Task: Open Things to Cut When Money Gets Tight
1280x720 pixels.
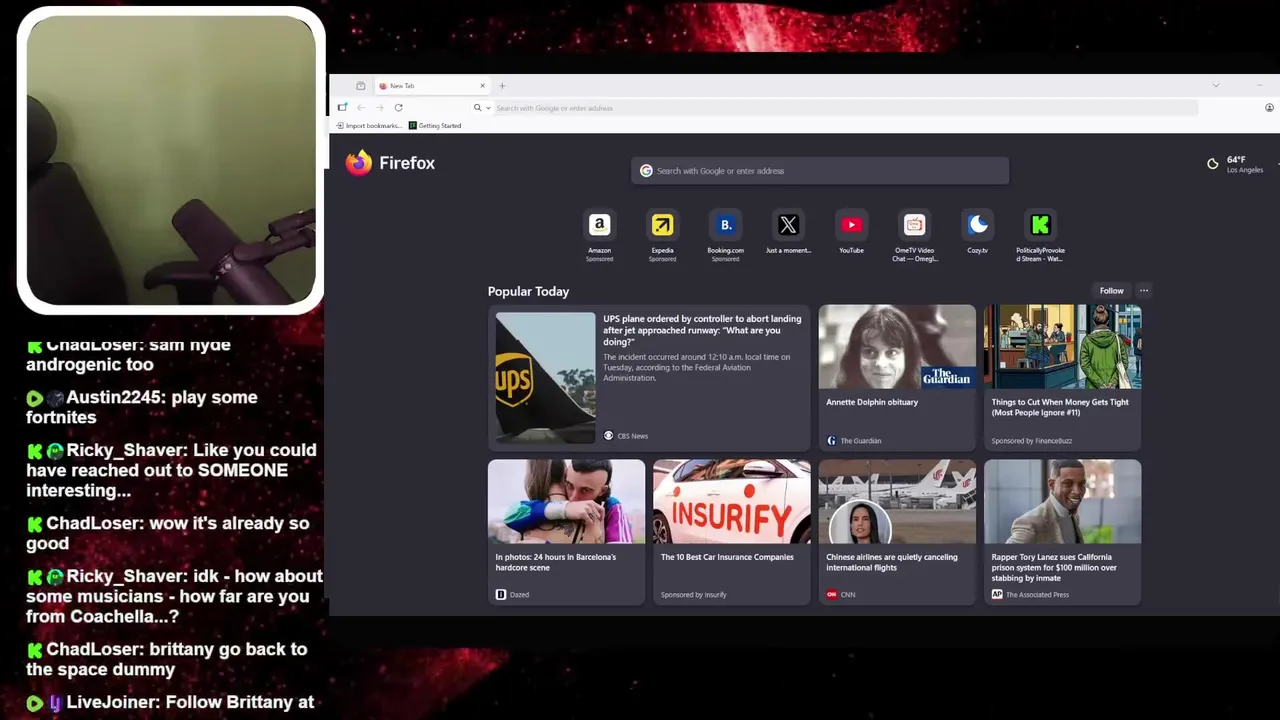Action: pyautogui.click(x=1062, y=377)
